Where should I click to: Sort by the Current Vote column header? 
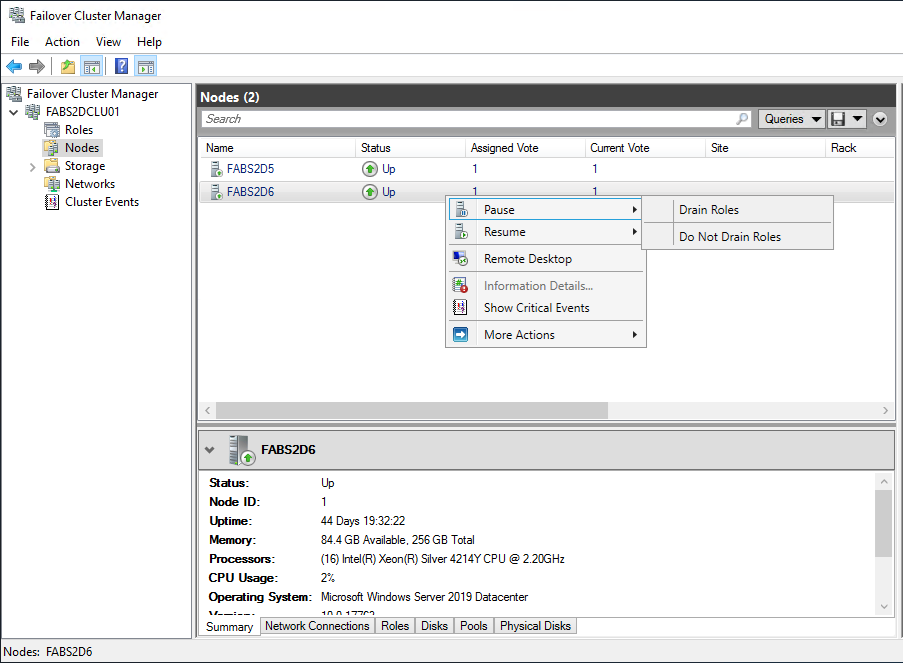[x=645, y=148]
